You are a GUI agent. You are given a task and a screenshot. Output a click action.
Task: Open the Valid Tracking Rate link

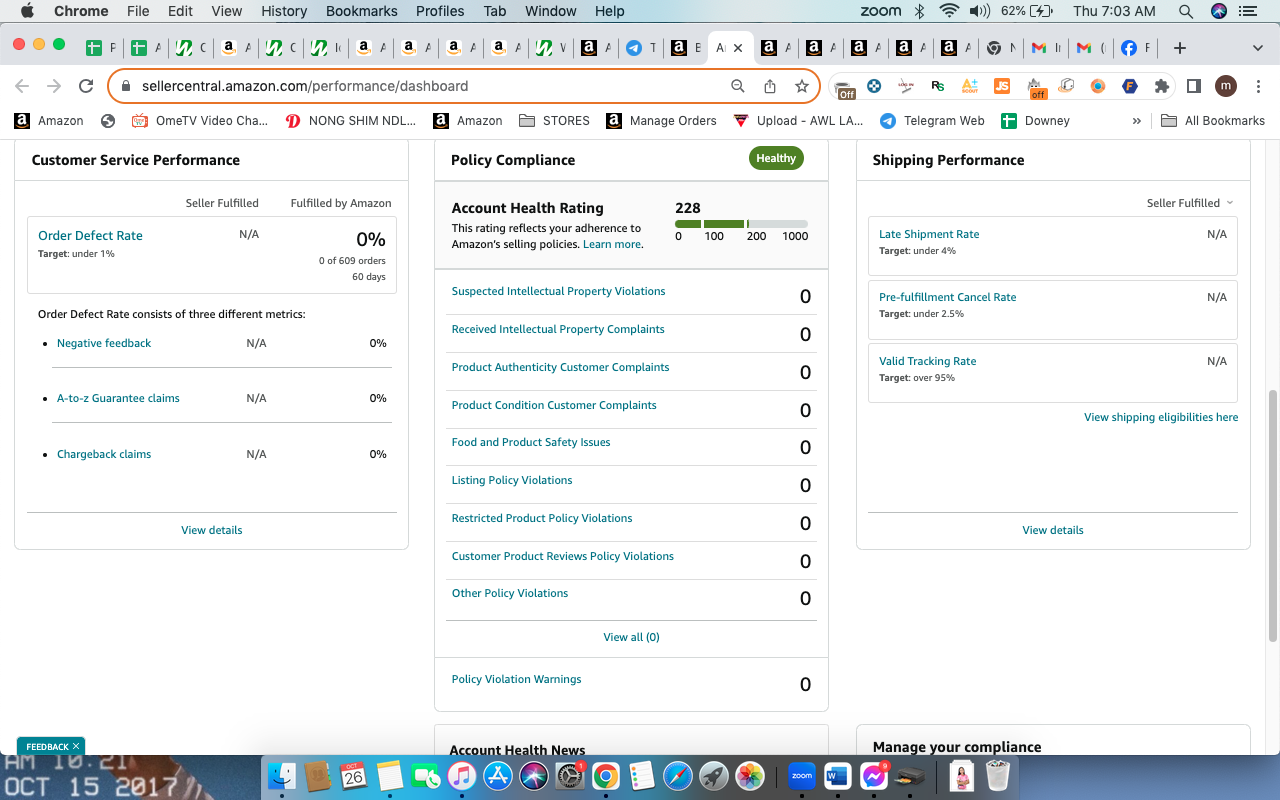coord(927,361)
